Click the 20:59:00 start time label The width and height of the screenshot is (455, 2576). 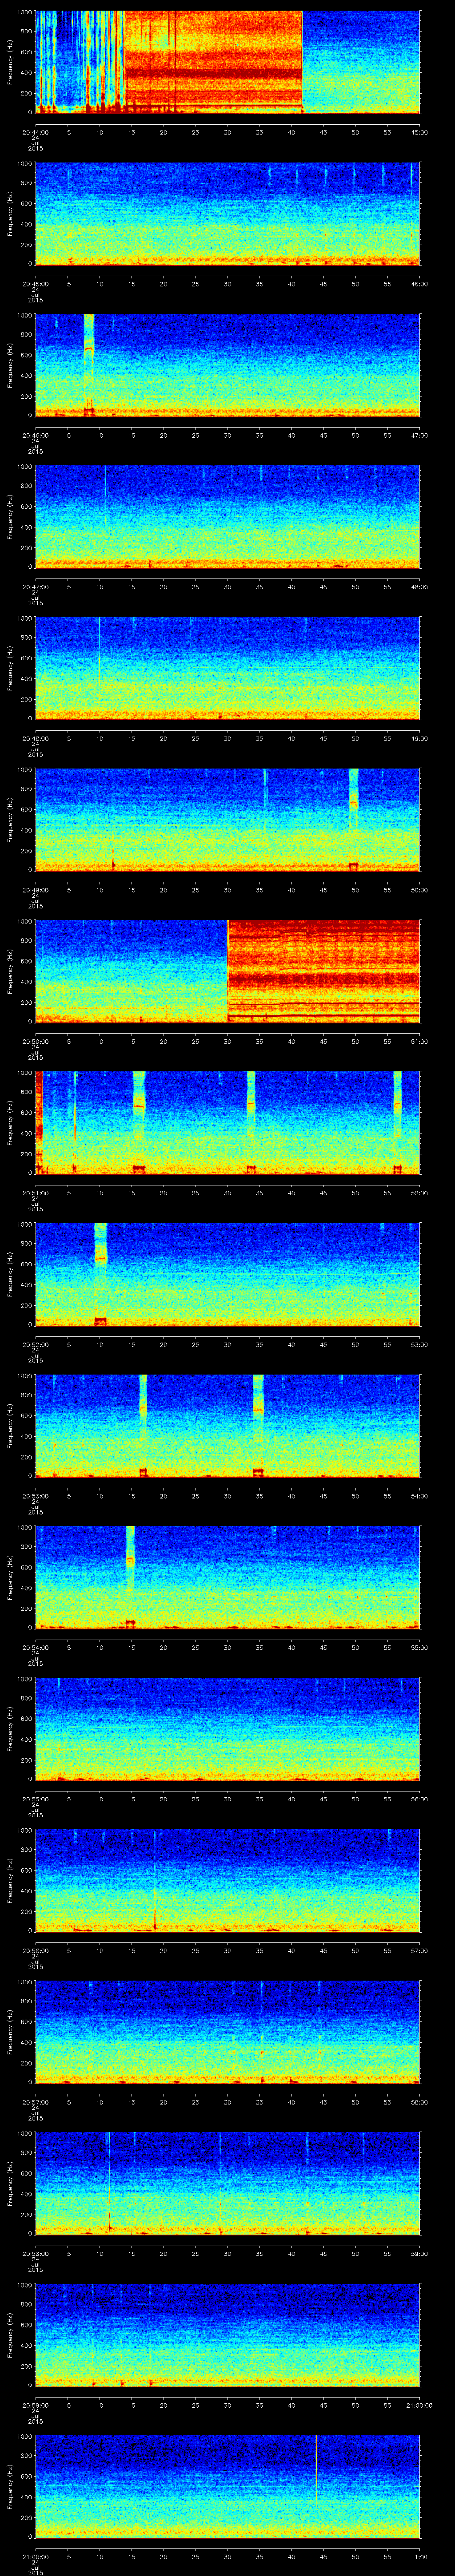35,2405
